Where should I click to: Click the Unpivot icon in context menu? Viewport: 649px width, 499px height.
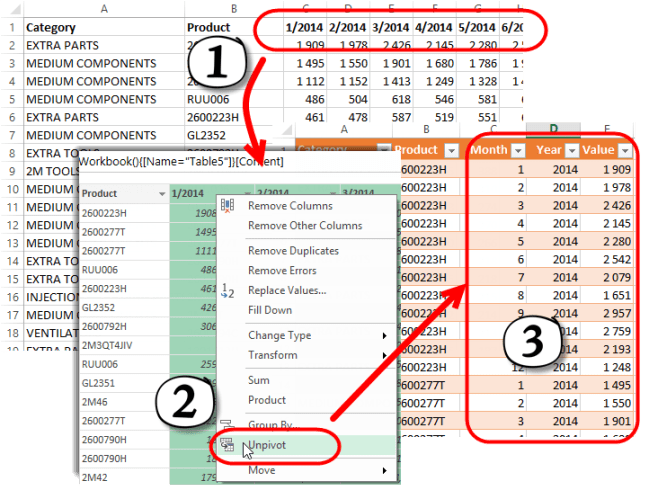click(x=227, y=445)
